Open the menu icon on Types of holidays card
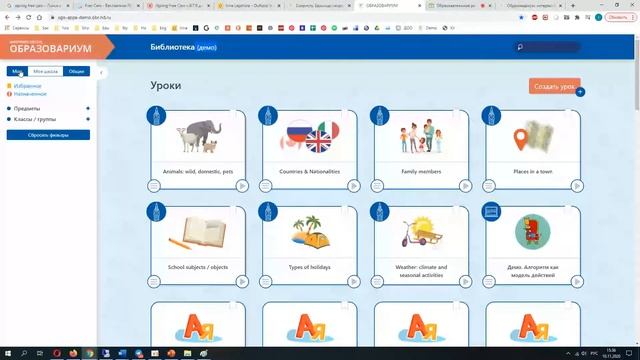This screenshot has width=640, height=360. (x=265, y=282)
